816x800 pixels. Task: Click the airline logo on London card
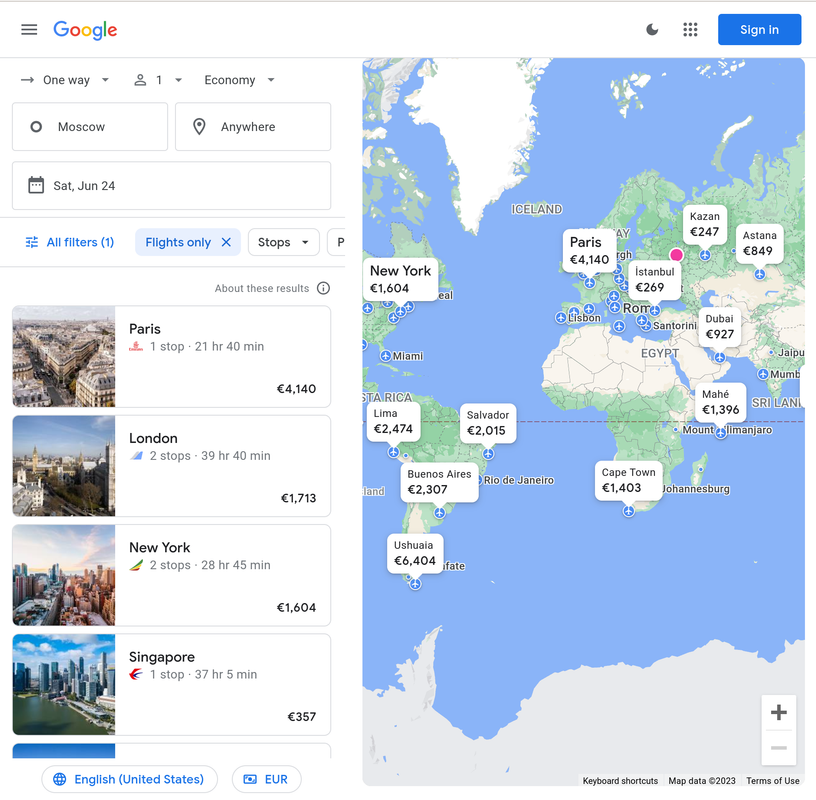(x=136, y=456)
